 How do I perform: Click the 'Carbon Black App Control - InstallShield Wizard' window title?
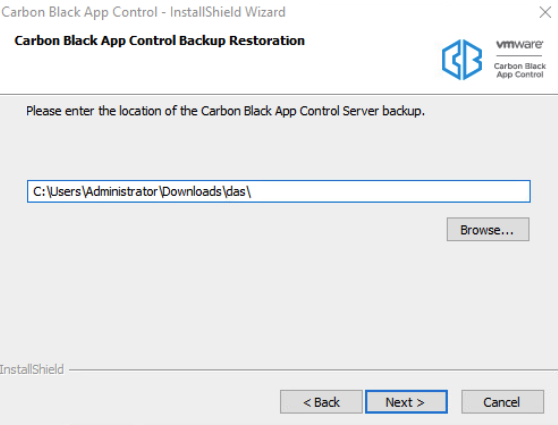[143, 12]
